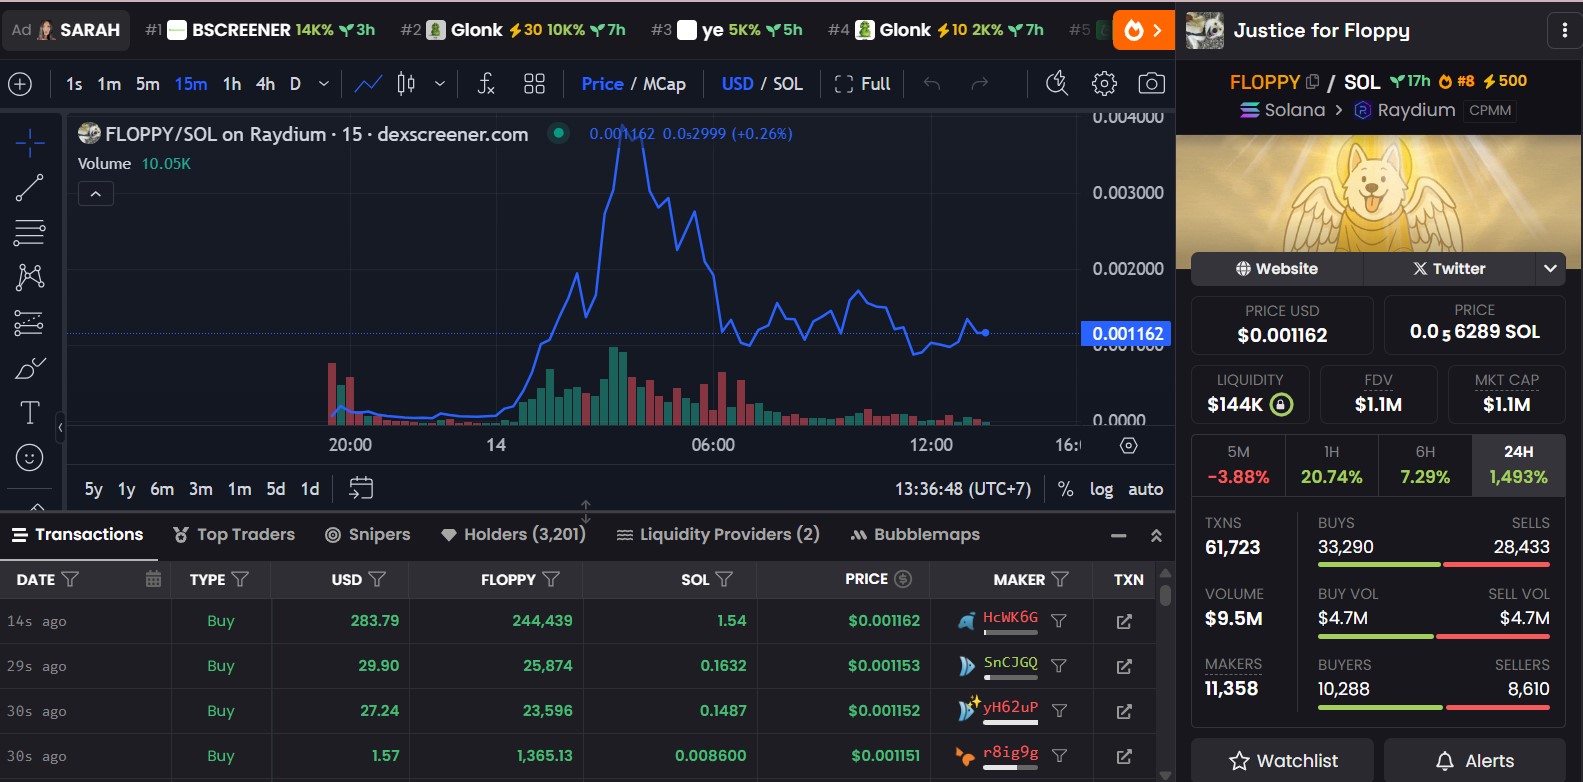Toggle chart to MCap view
1583x782 pixels.
tap(664, 84)
